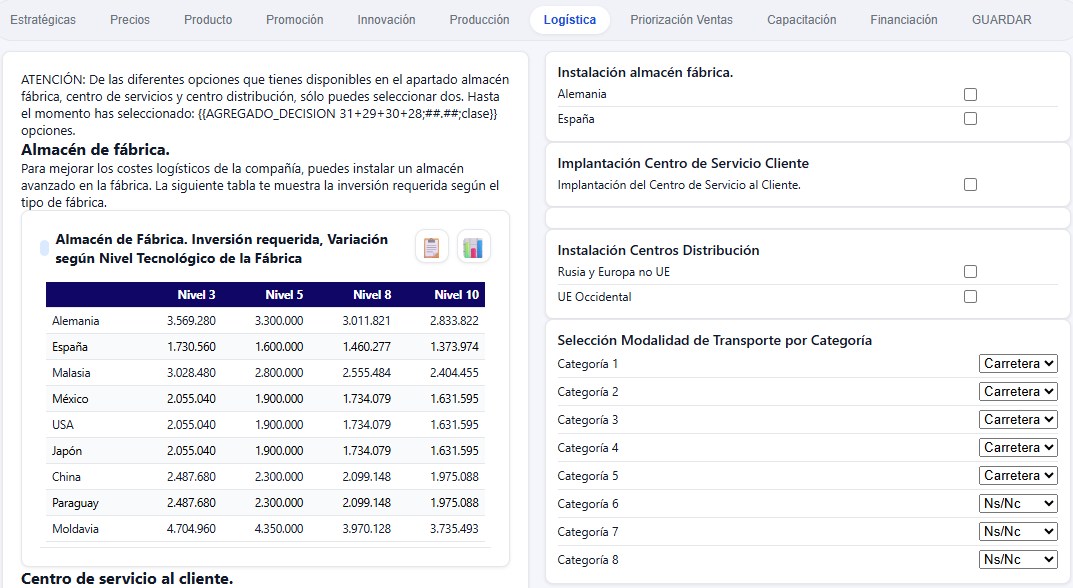Select the Moldavia row label
The image size is (1073, 588).
[x=75, y=529]
